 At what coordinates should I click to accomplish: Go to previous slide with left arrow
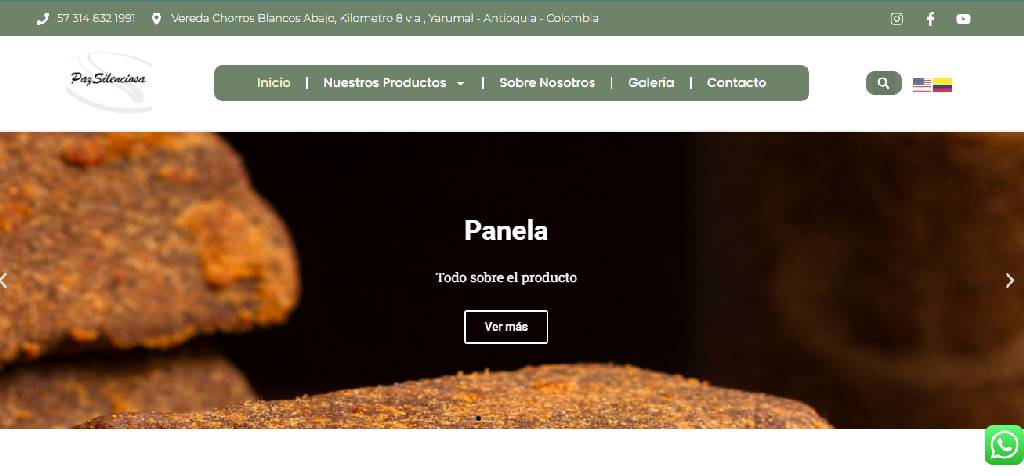coord(4,280)
